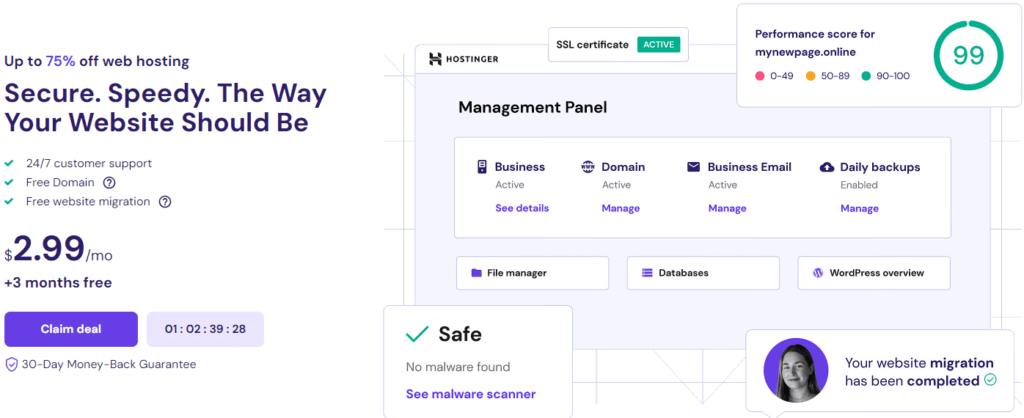Click the green 90-100 legend dot
Image resolution: width=1024 pixels, height=418 pixels.
coord(866,76)
